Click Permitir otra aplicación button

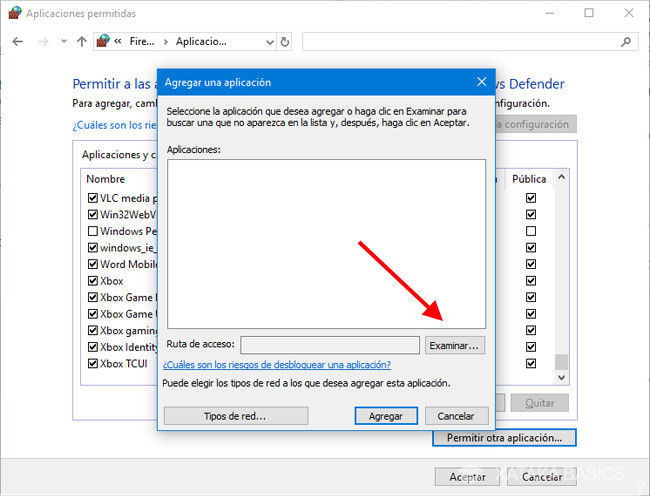point(504,438)
